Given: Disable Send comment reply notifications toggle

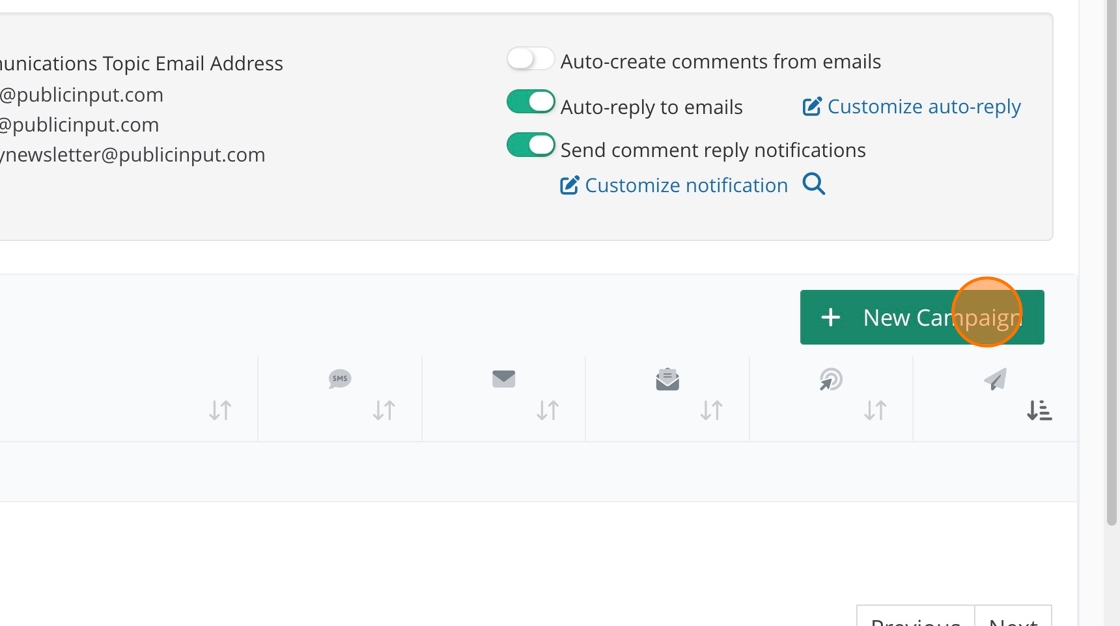Looking at the screenshot, I should (530, 146).
